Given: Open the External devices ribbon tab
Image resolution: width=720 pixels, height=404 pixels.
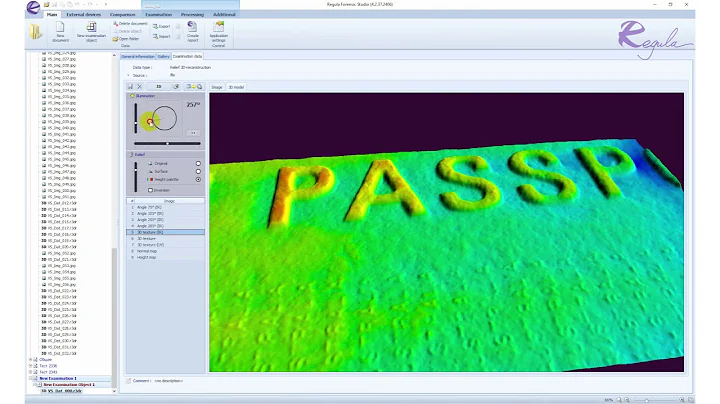Looking at the screenshot, I should coord(84,15).
